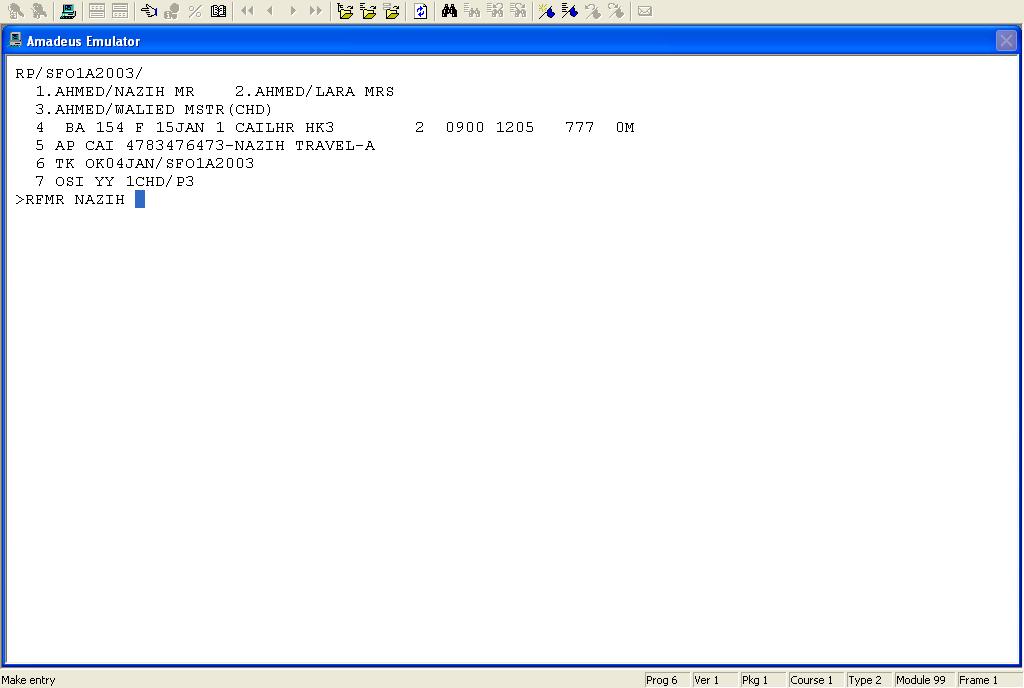Click the CAILHR city pair text
The width and height of the screenshot is (1024, 688).
[x=264, y=127]
